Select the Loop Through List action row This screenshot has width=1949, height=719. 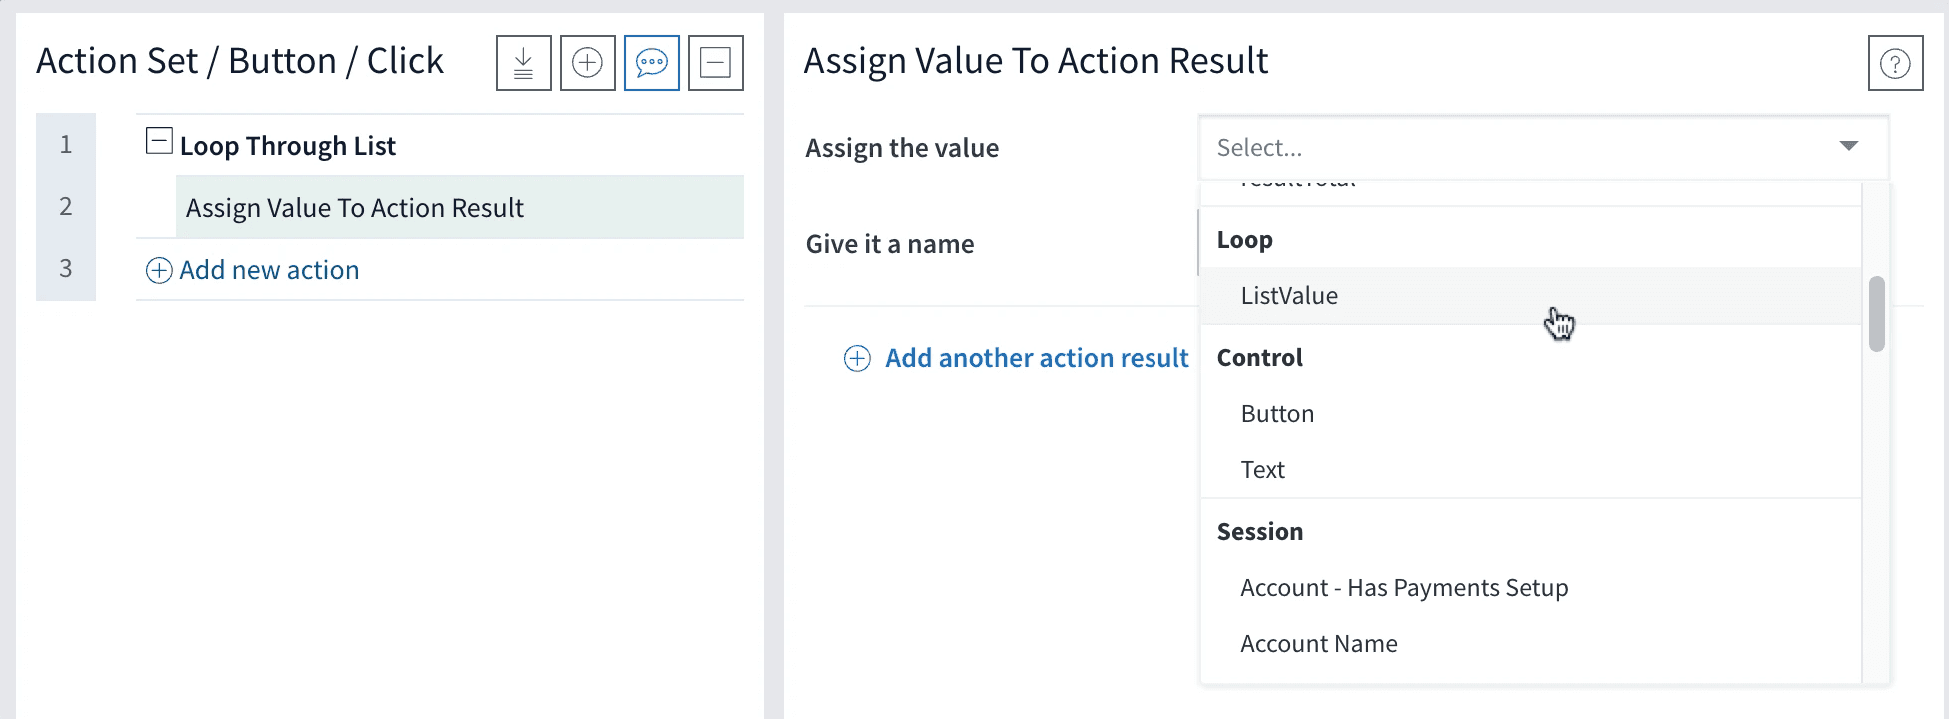click(288, 146)
